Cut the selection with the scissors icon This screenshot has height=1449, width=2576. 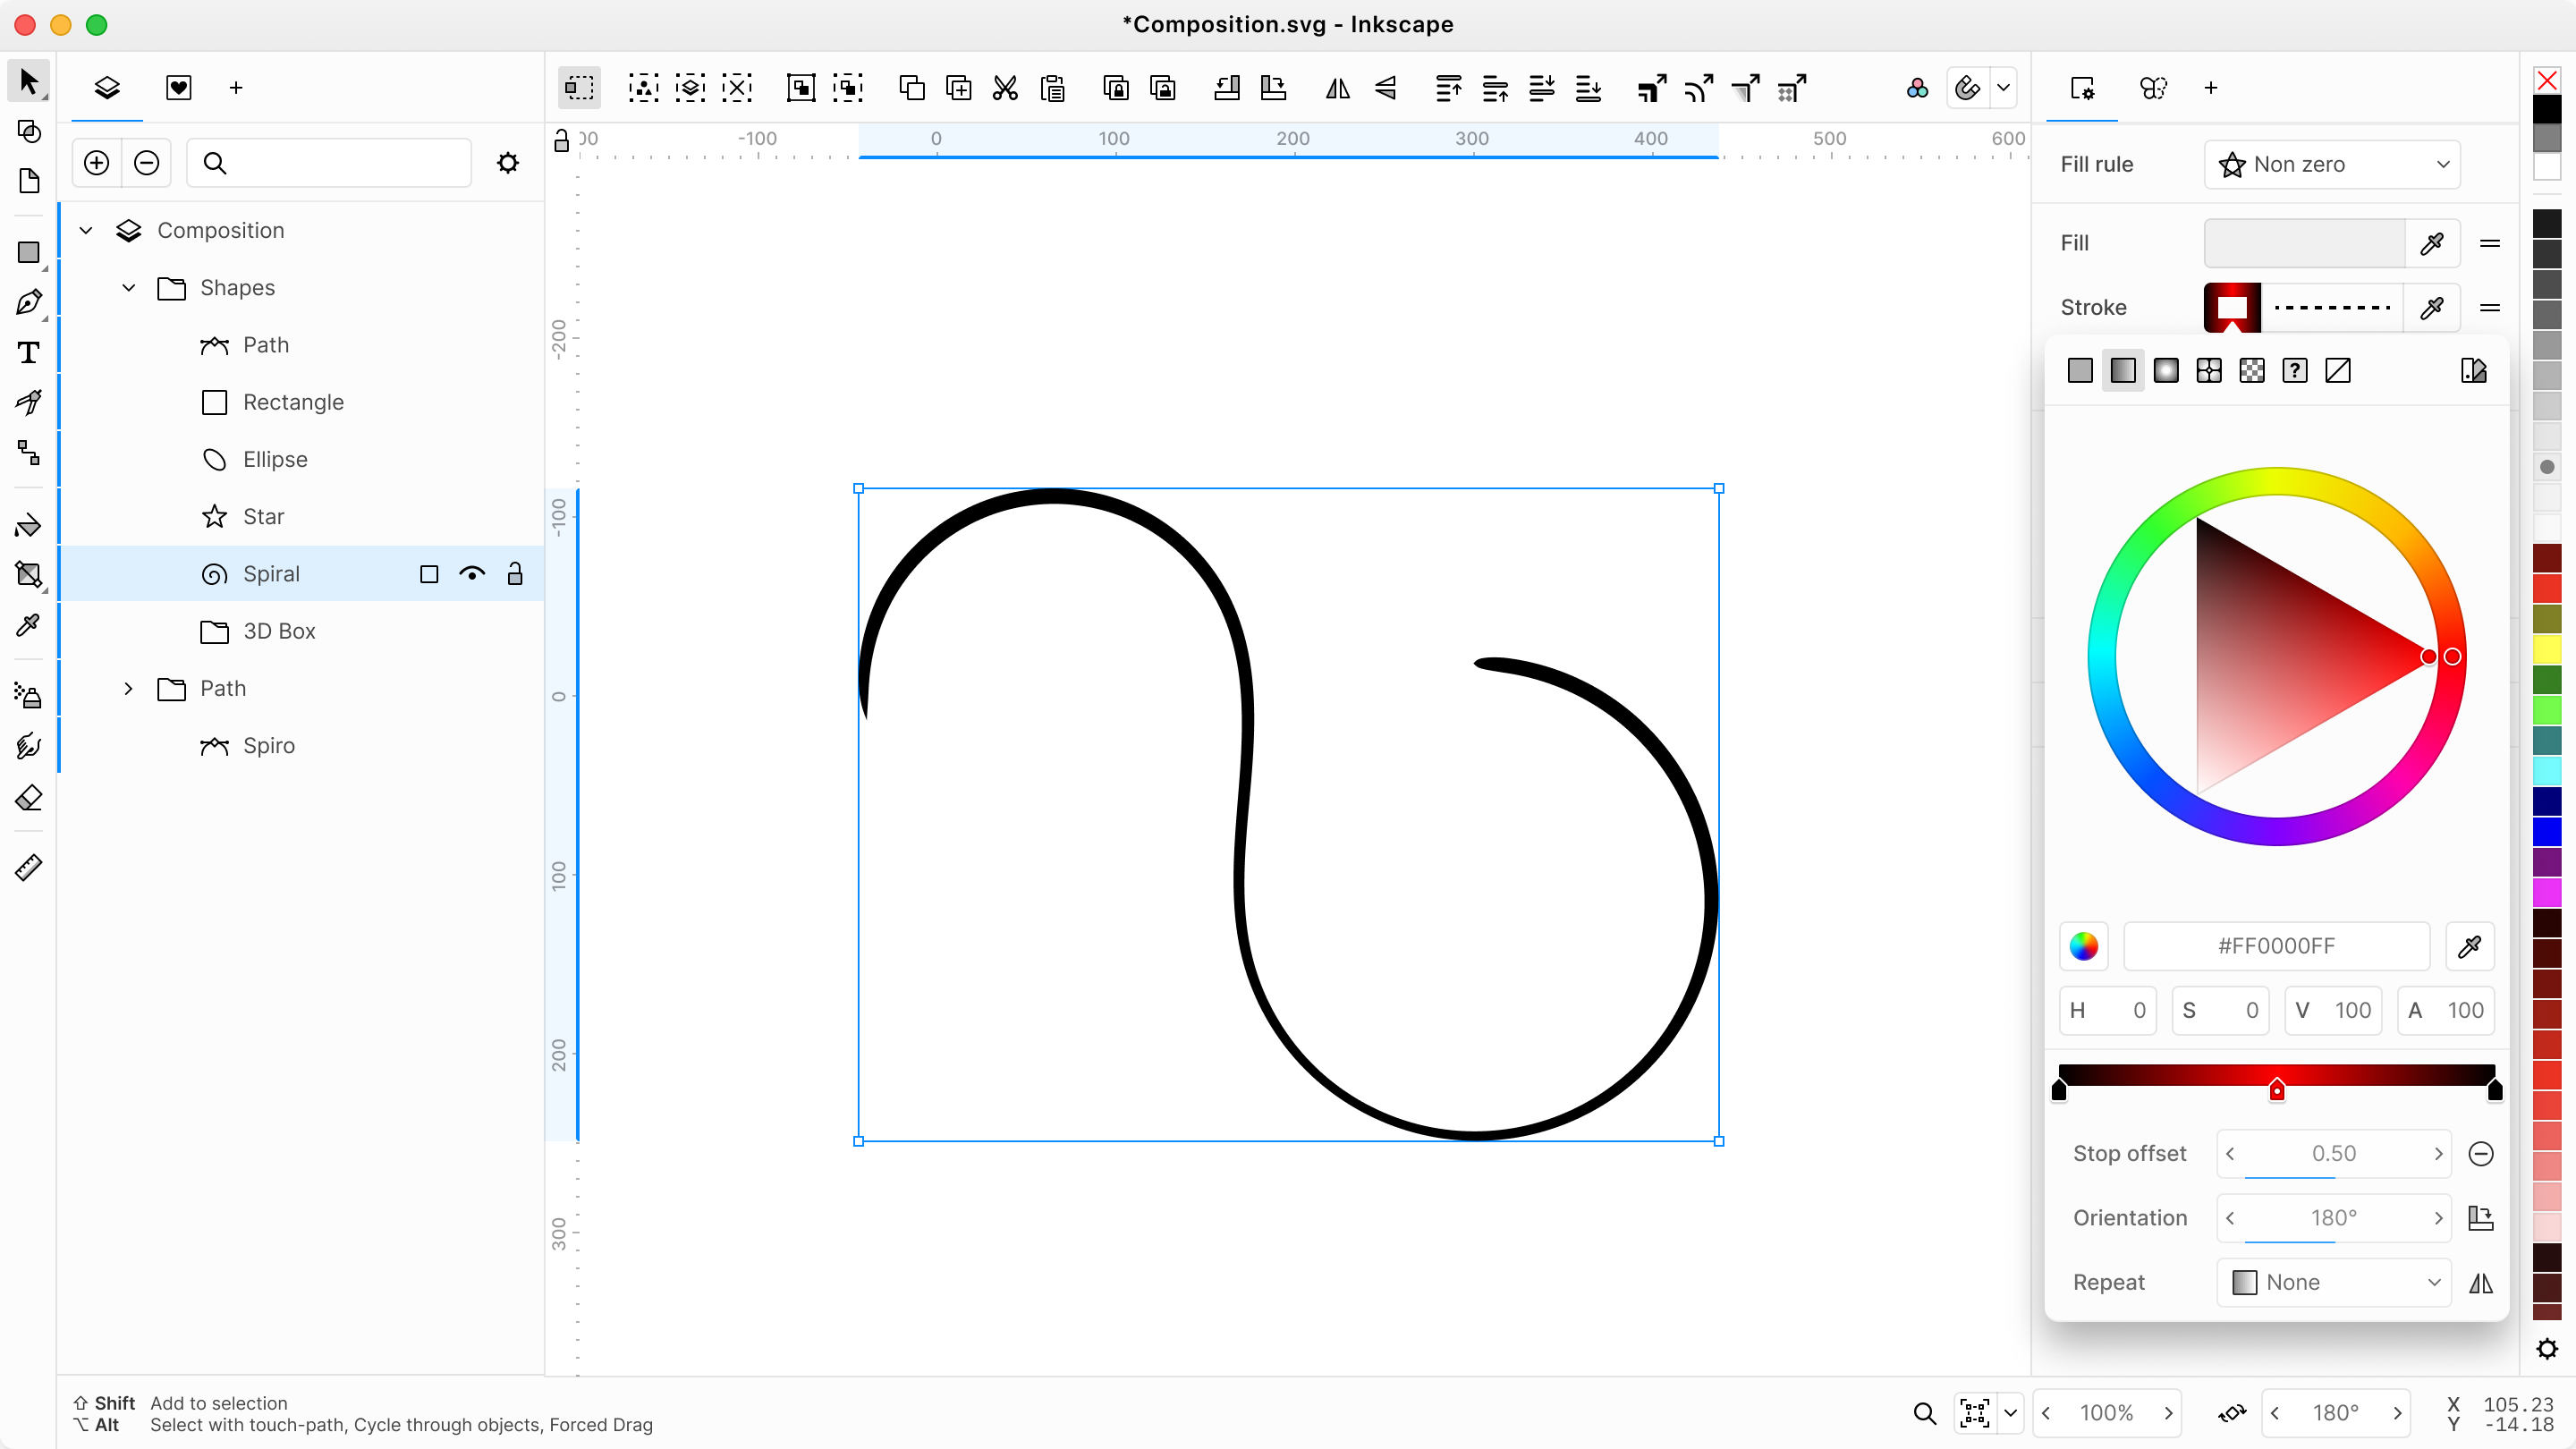coord(1005,88)
